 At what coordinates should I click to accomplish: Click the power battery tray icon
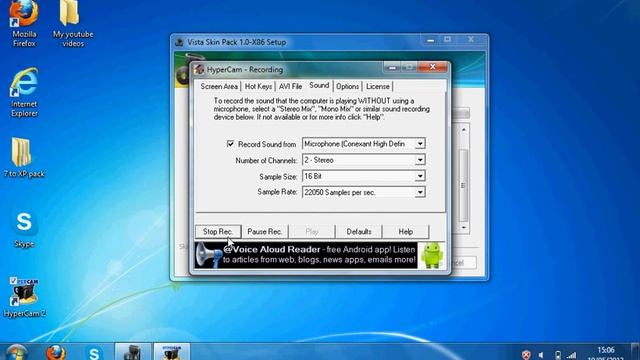point(558,355)
